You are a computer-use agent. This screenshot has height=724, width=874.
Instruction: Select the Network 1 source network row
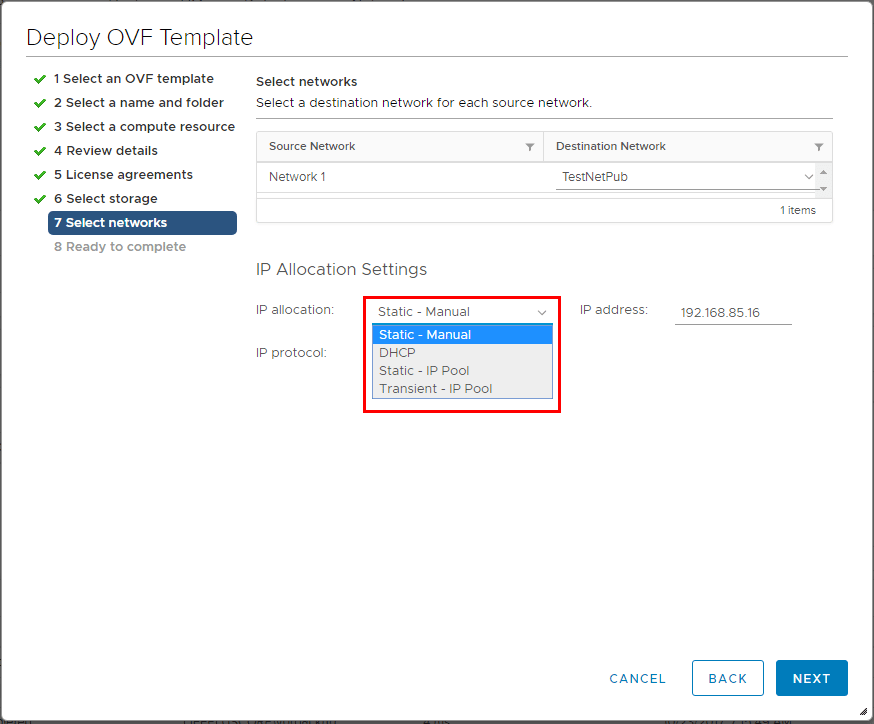(400, 177)
